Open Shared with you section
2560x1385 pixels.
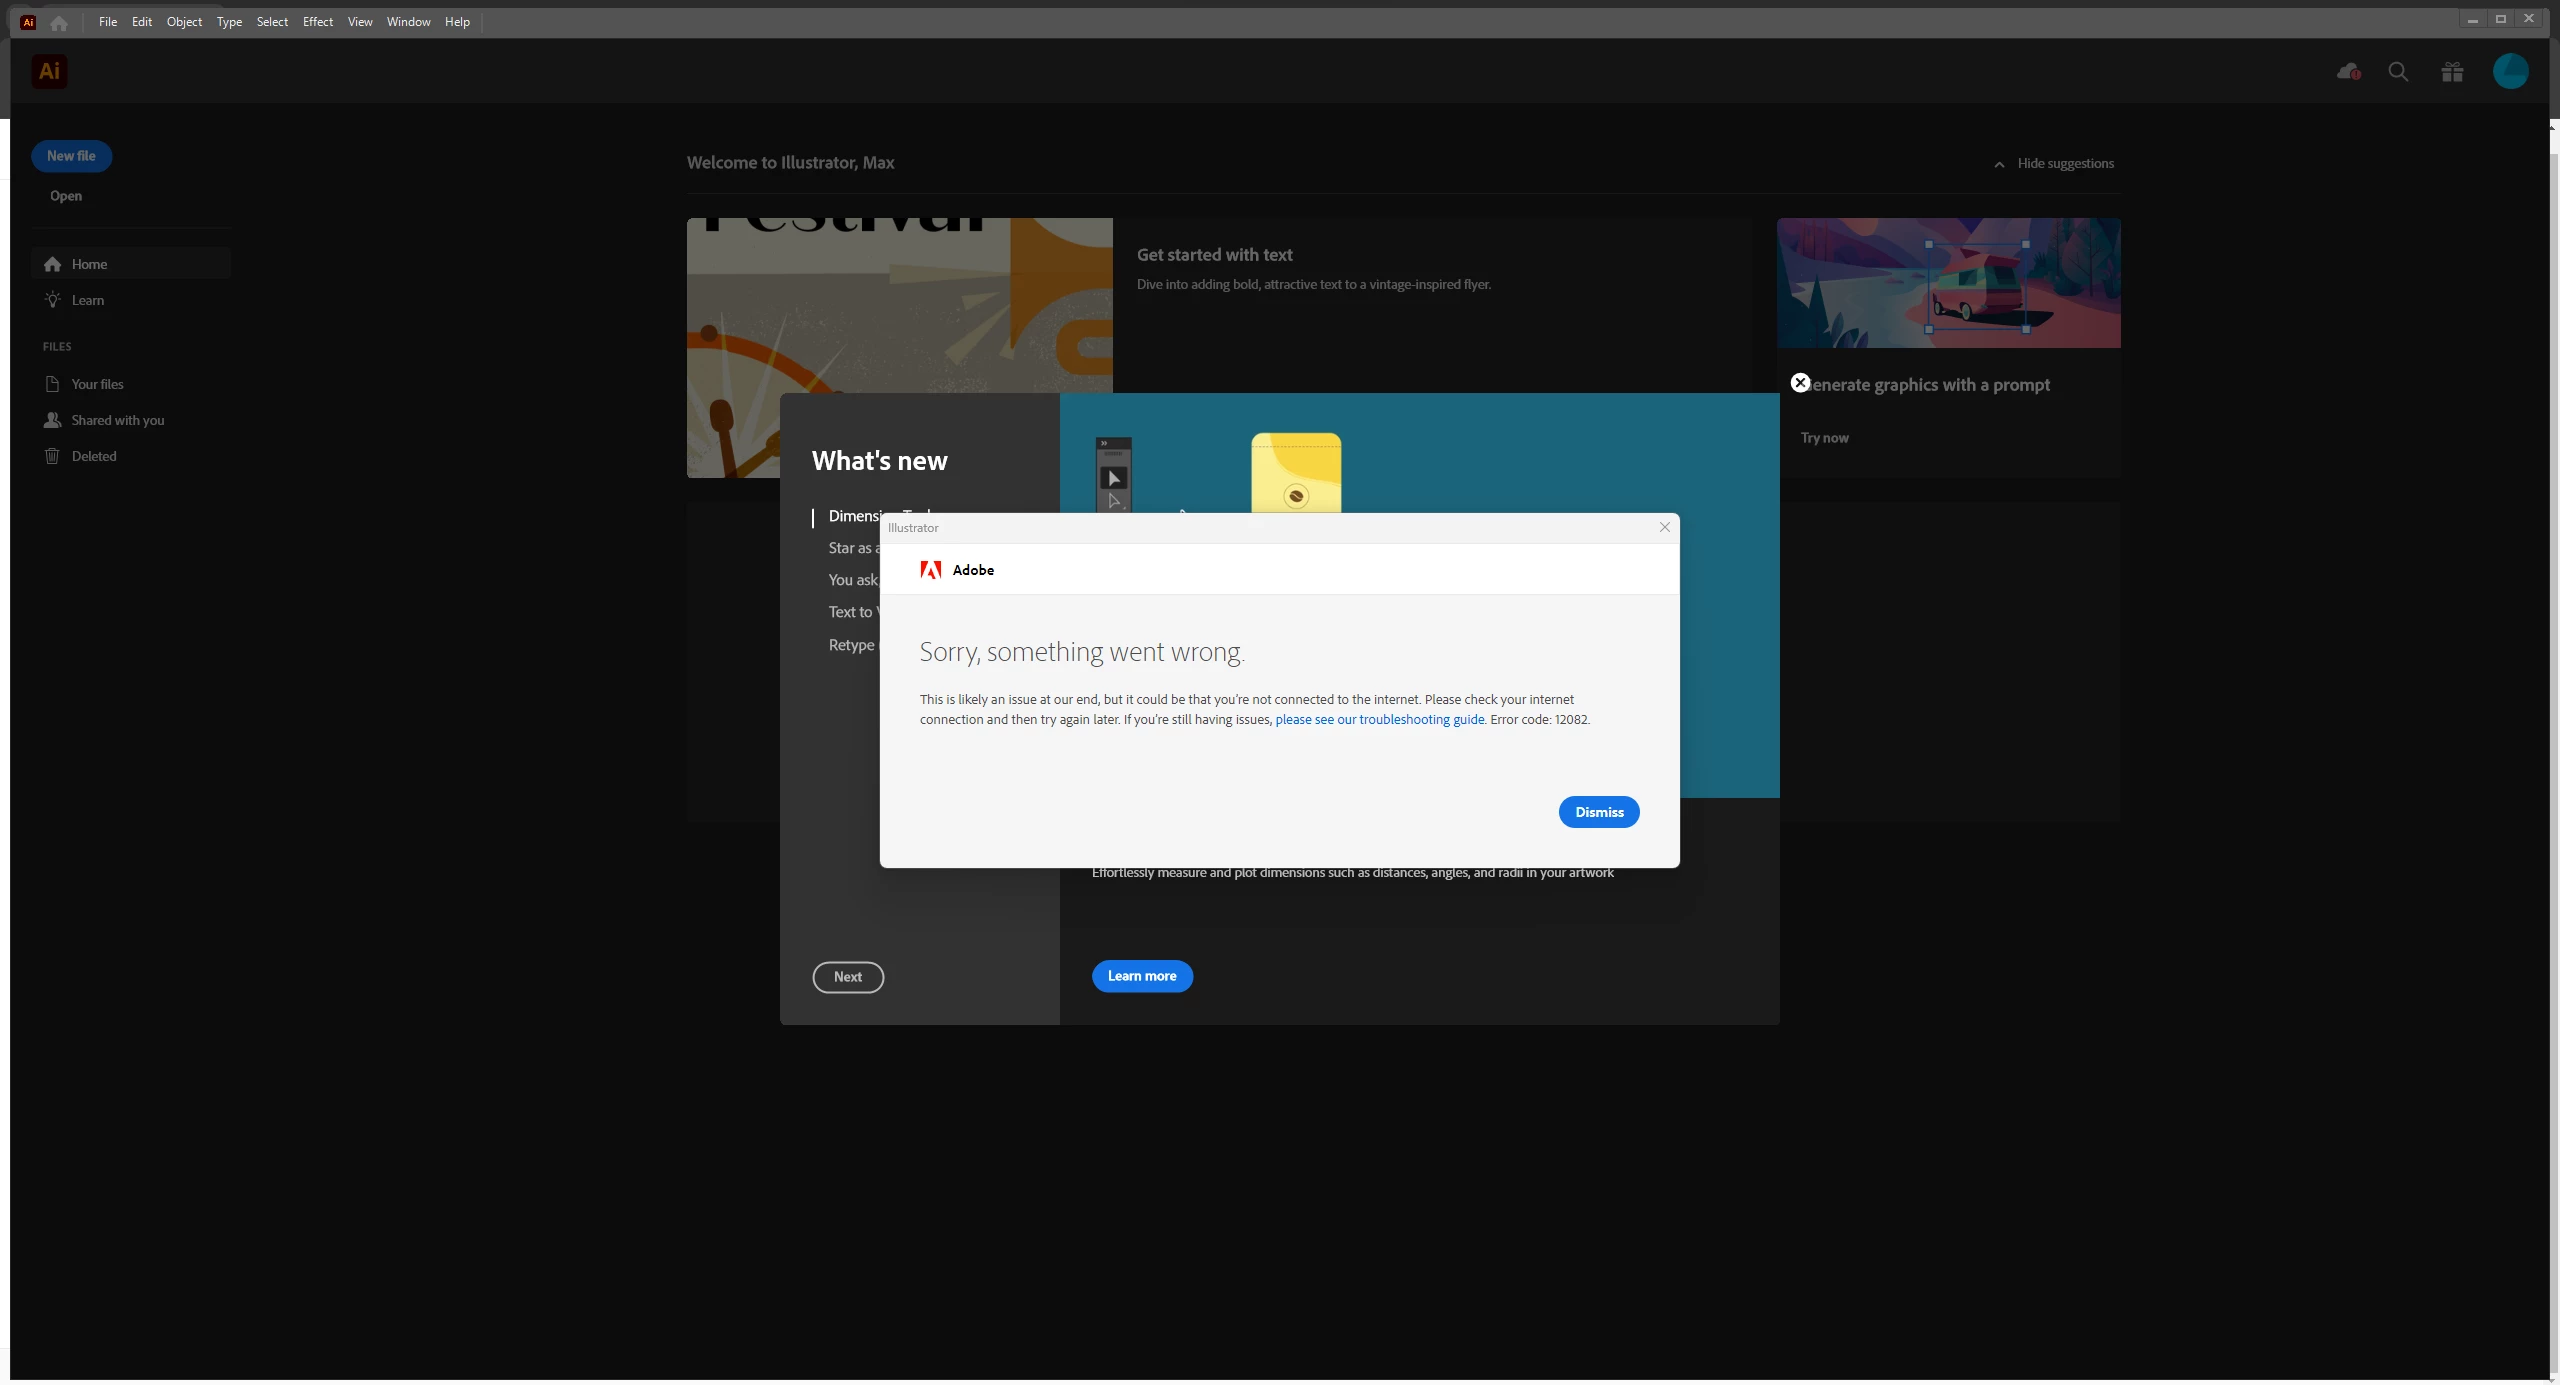click(116, 420)
